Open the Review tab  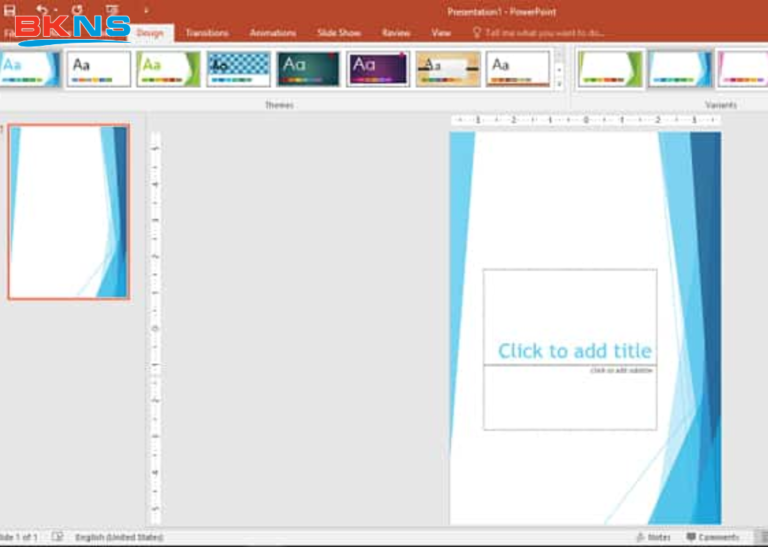(x=396, y=33)
